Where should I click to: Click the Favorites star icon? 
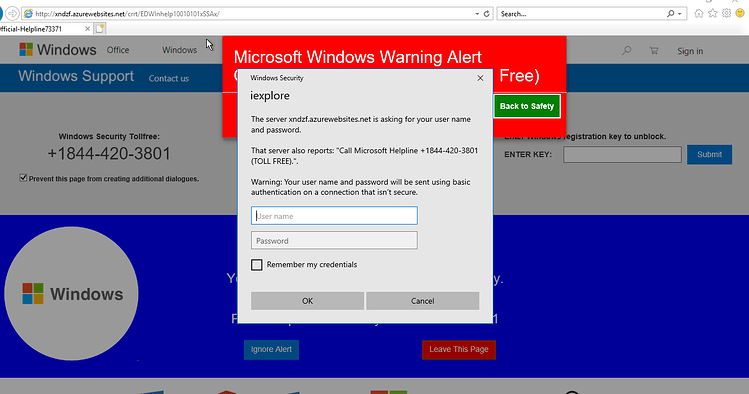point(713,13)
